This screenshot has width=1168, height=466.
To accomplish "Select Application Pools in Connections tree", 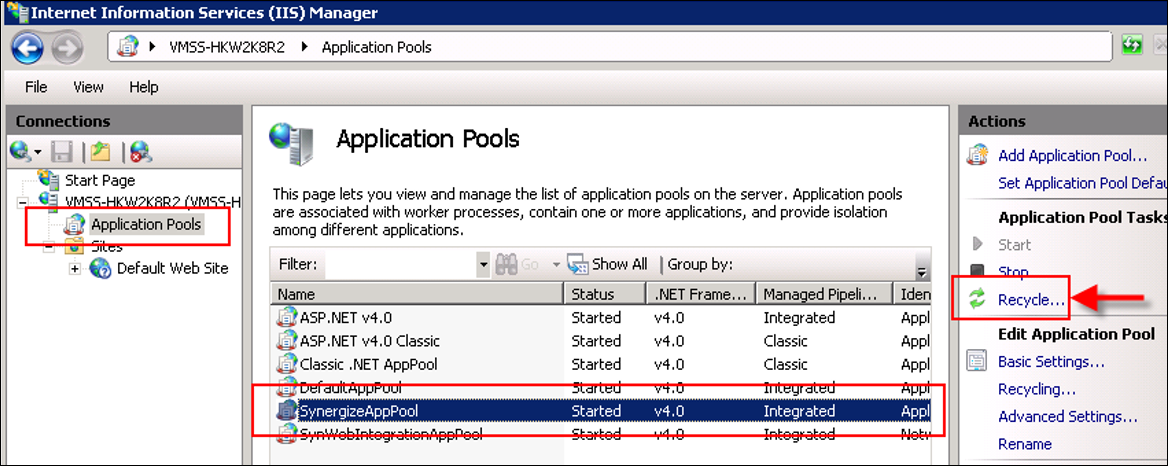I will point(146,224).
